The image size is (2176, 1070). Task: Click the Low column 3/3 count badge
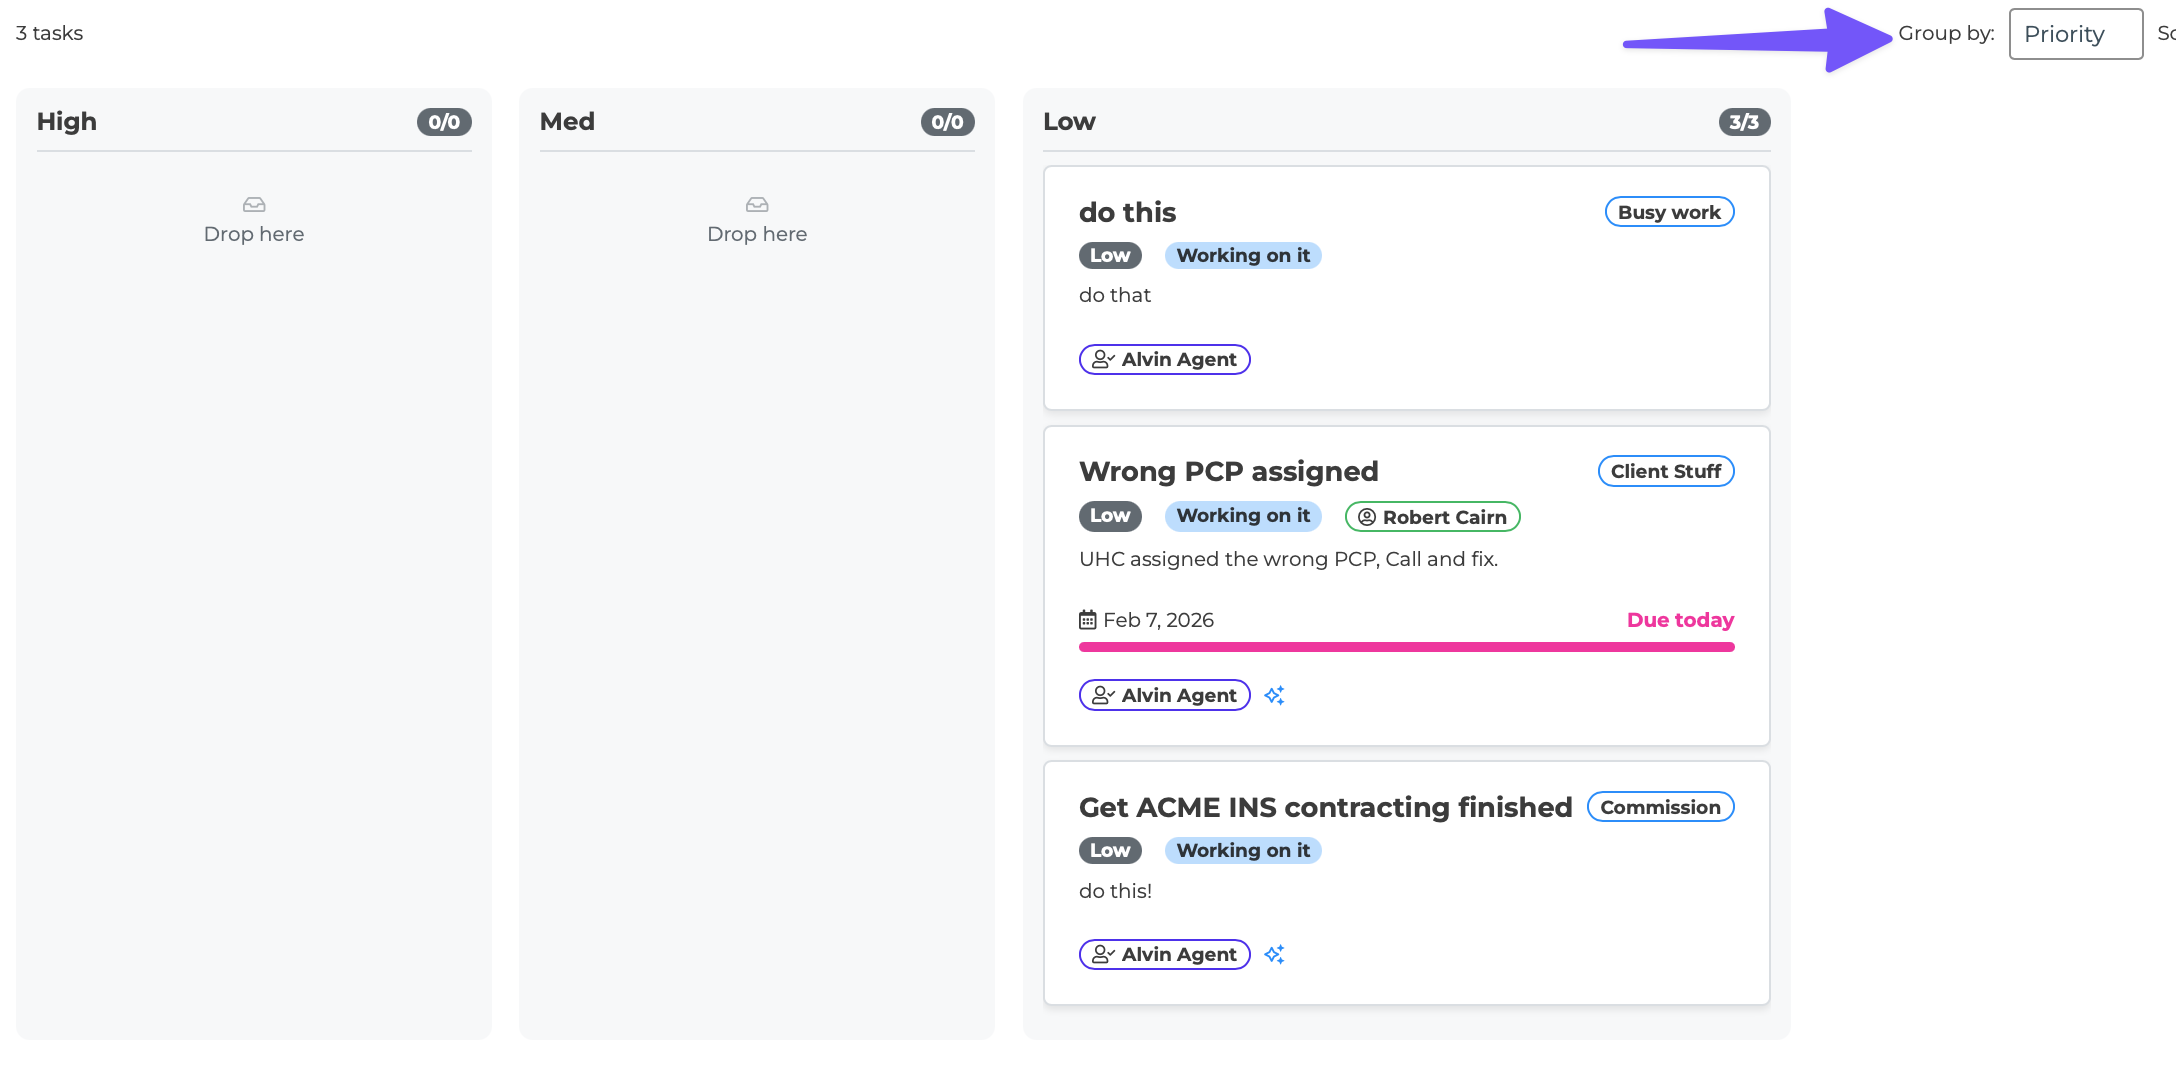[1744, 122]
